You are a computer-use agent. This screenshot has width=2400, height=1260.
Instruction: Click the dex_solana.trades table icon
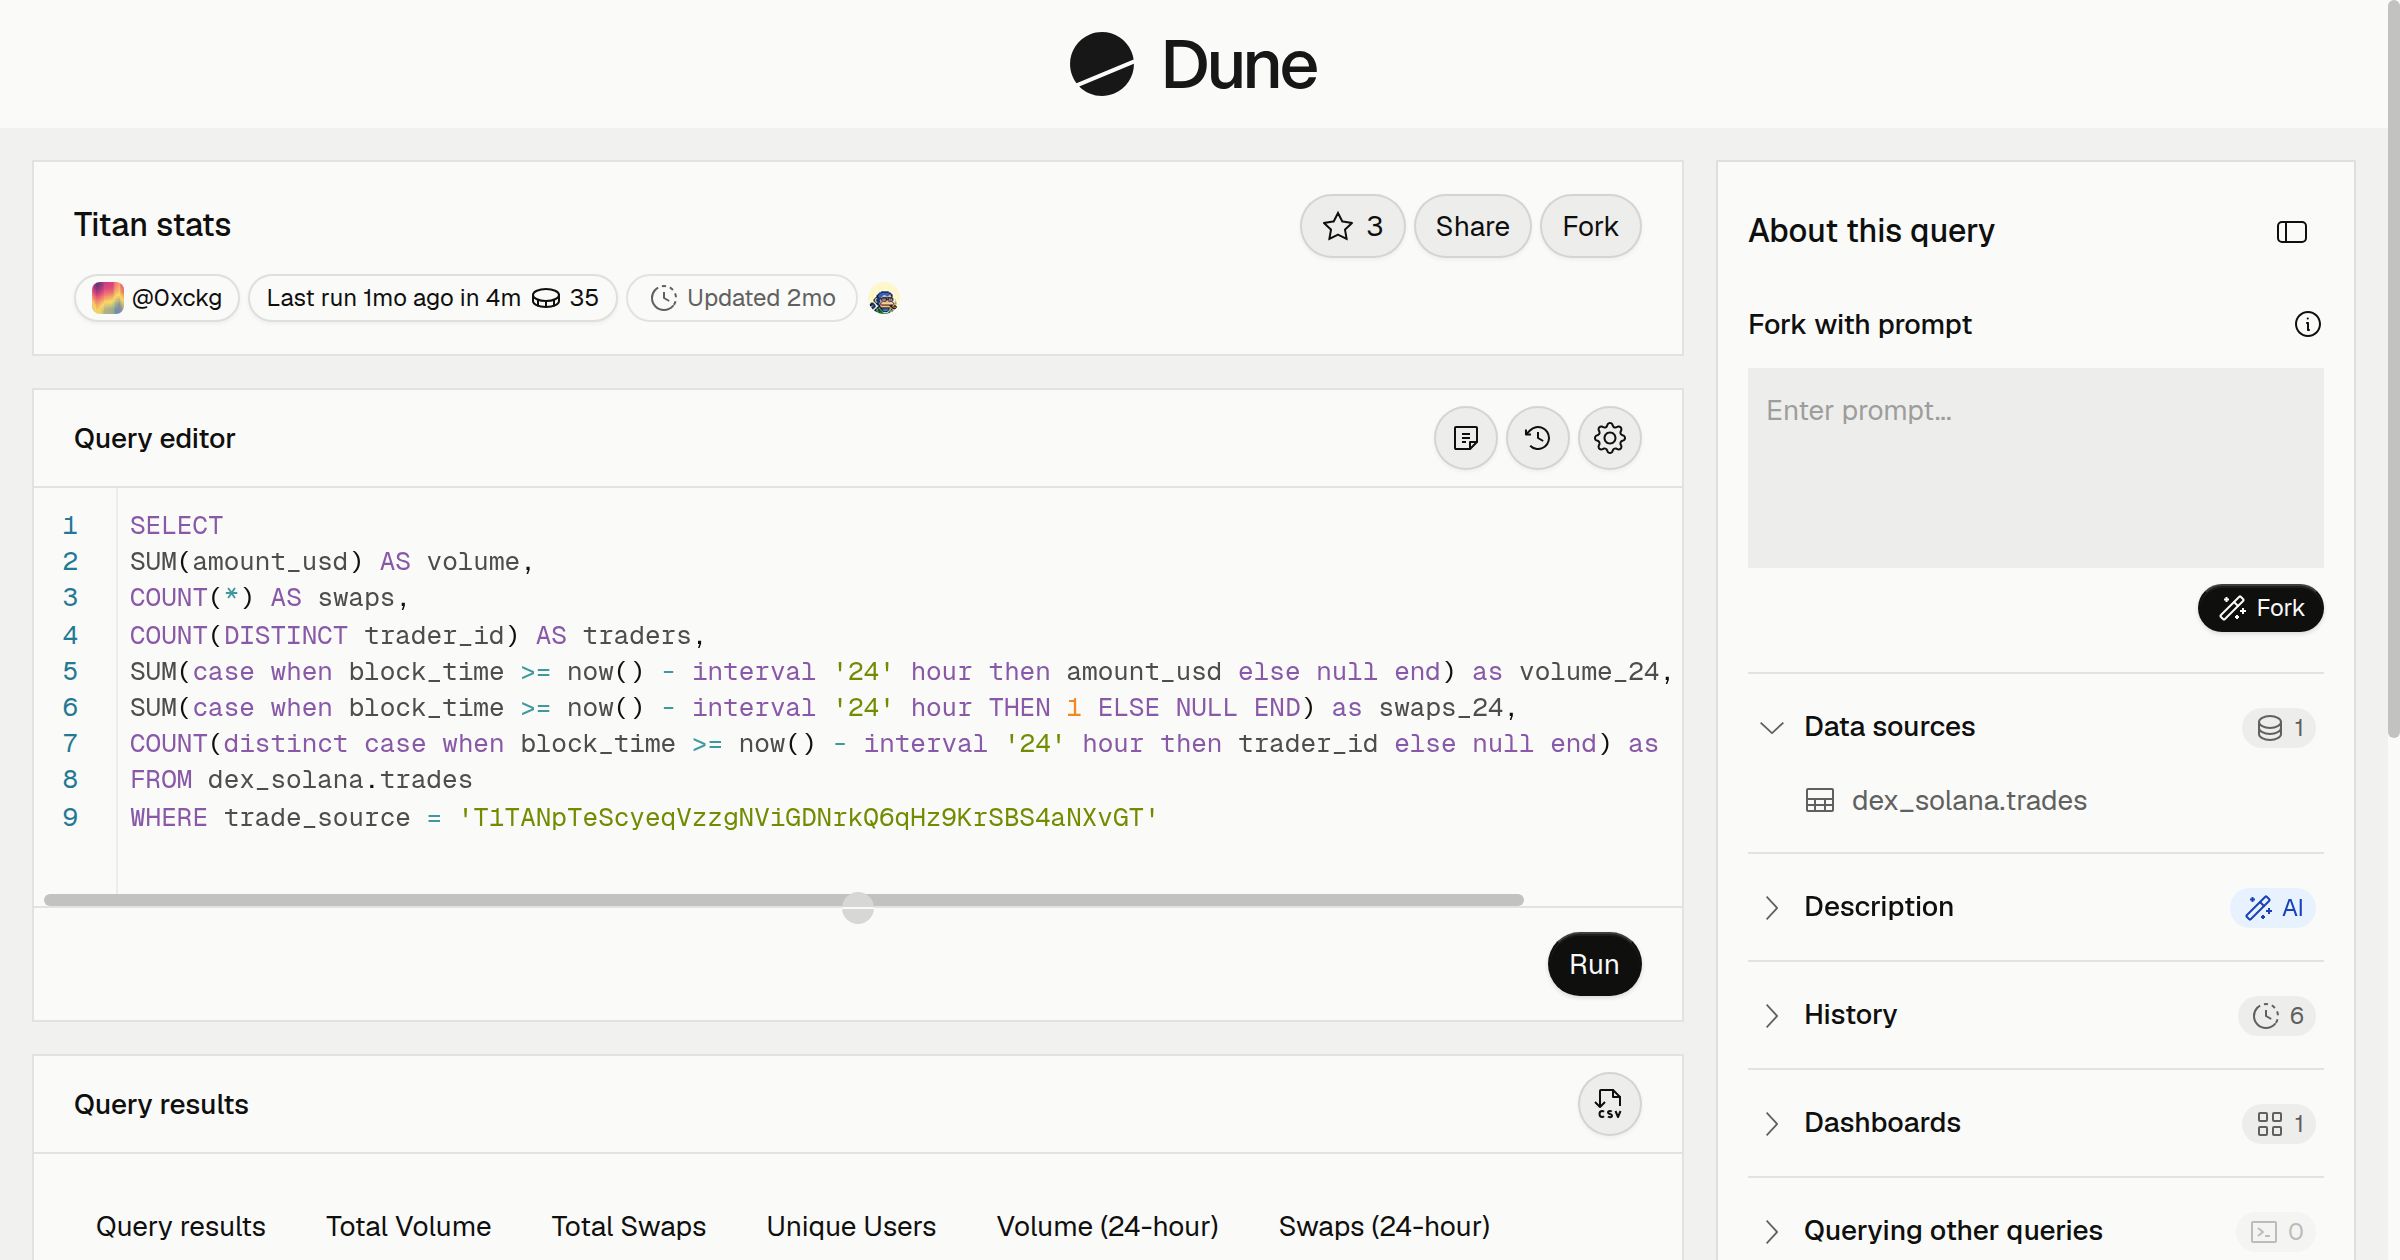point(1819,801)
